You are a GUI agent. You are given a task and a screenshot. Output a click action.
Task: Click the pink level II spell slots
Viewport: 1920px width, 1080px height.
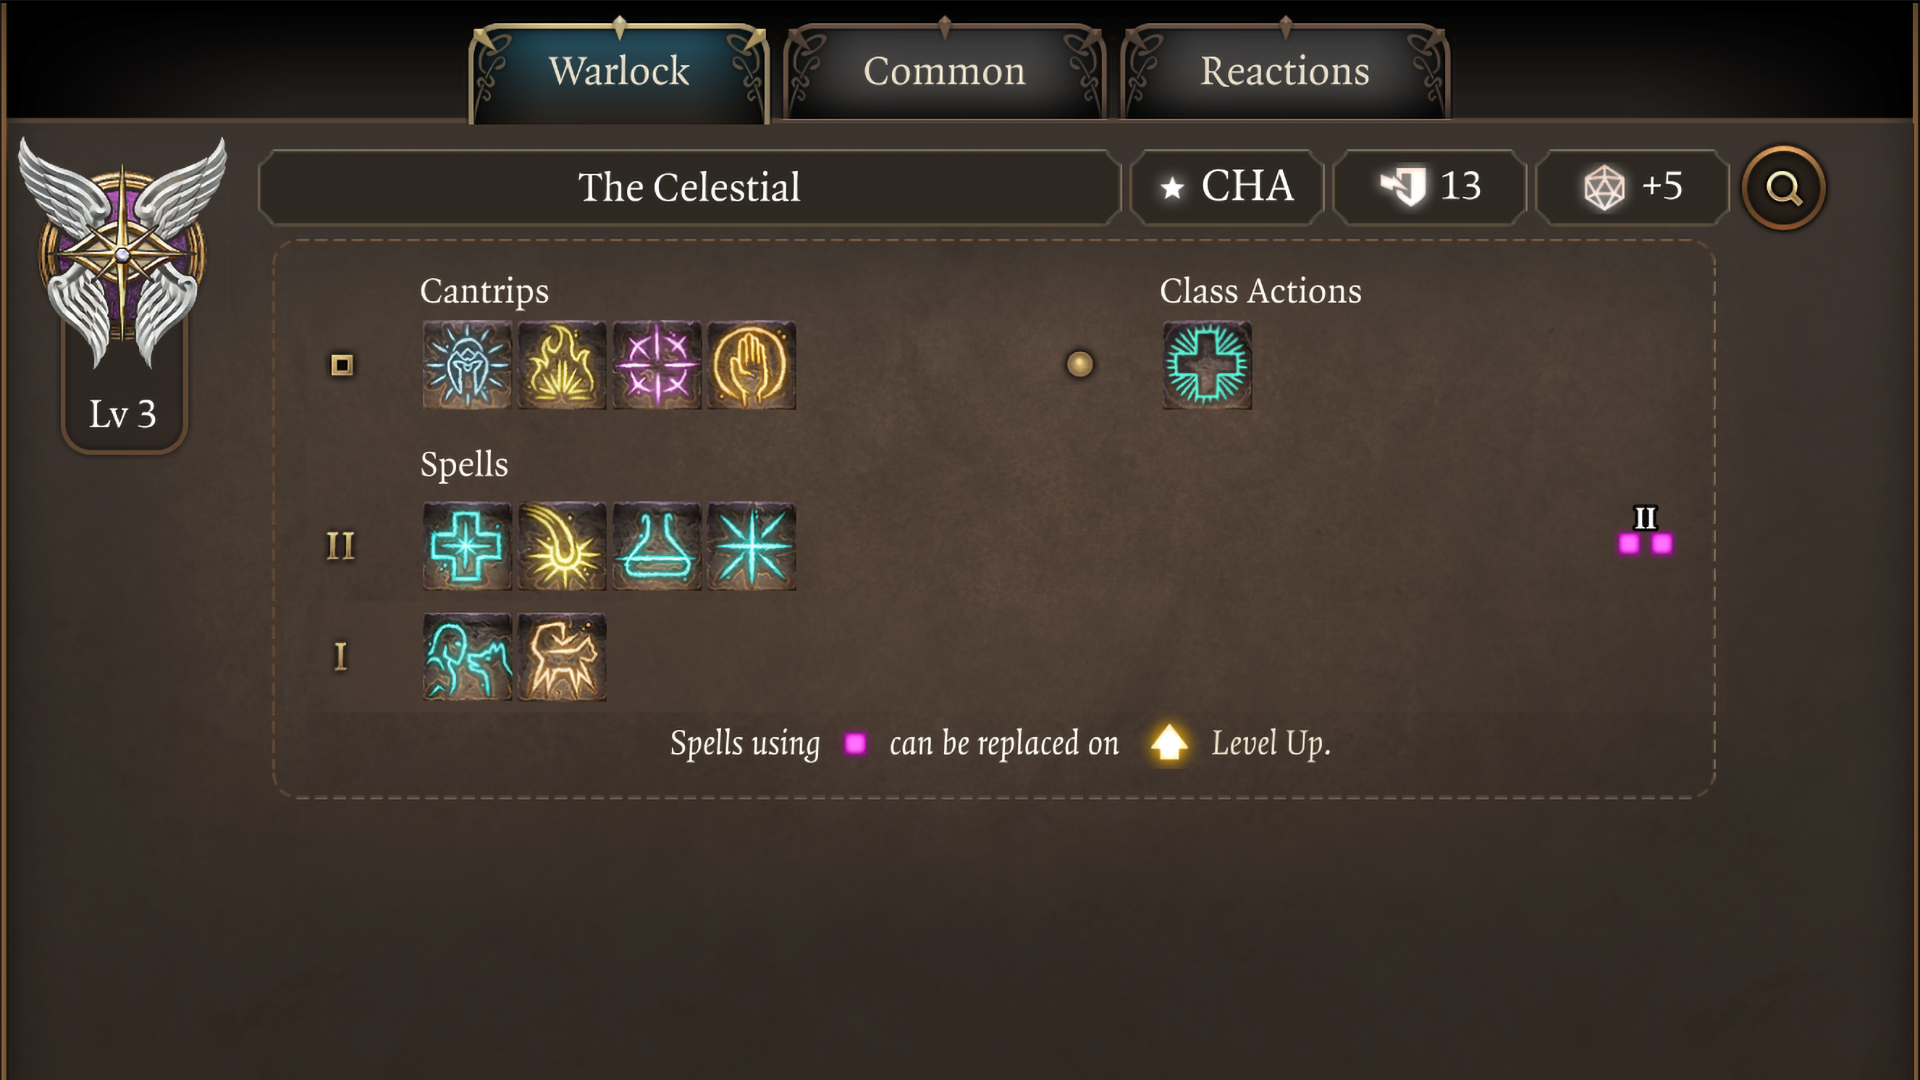pos(1645,543)
